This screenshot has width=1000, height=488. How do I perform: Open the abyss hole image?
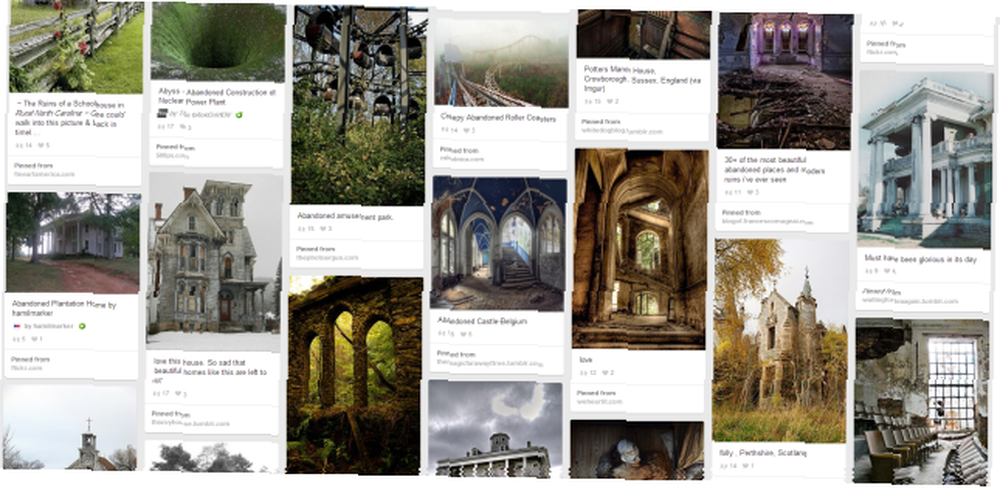218,42
